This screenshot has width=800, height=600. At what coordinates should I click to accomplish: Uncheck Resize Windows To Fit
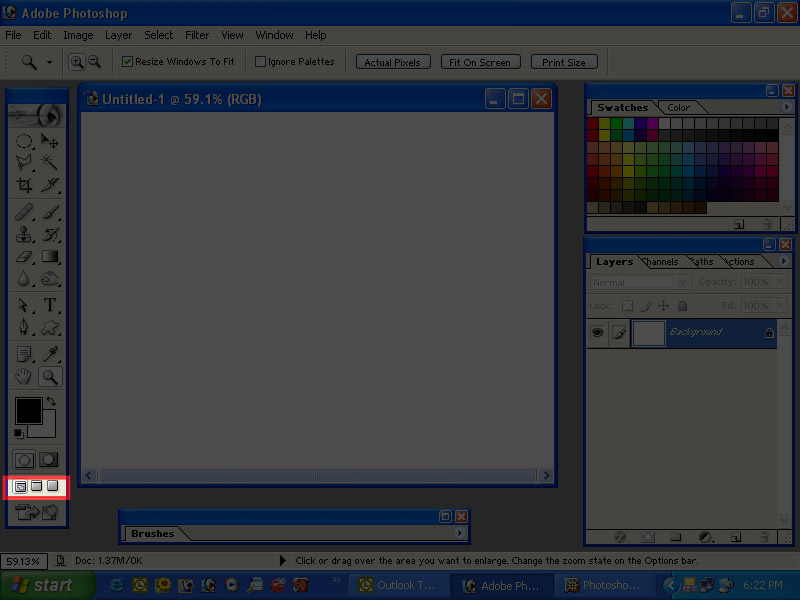pyautogui.click(x=128, y=62)
